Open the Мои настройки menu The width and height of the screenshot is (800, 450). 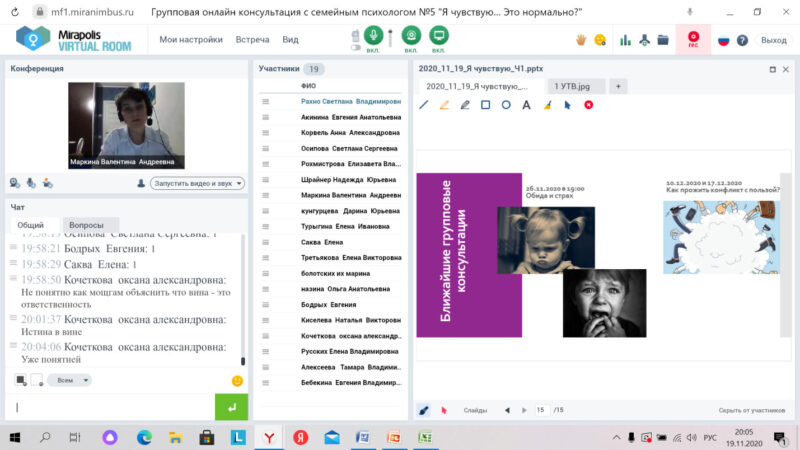pyautogui.click(x=191, y=39)
